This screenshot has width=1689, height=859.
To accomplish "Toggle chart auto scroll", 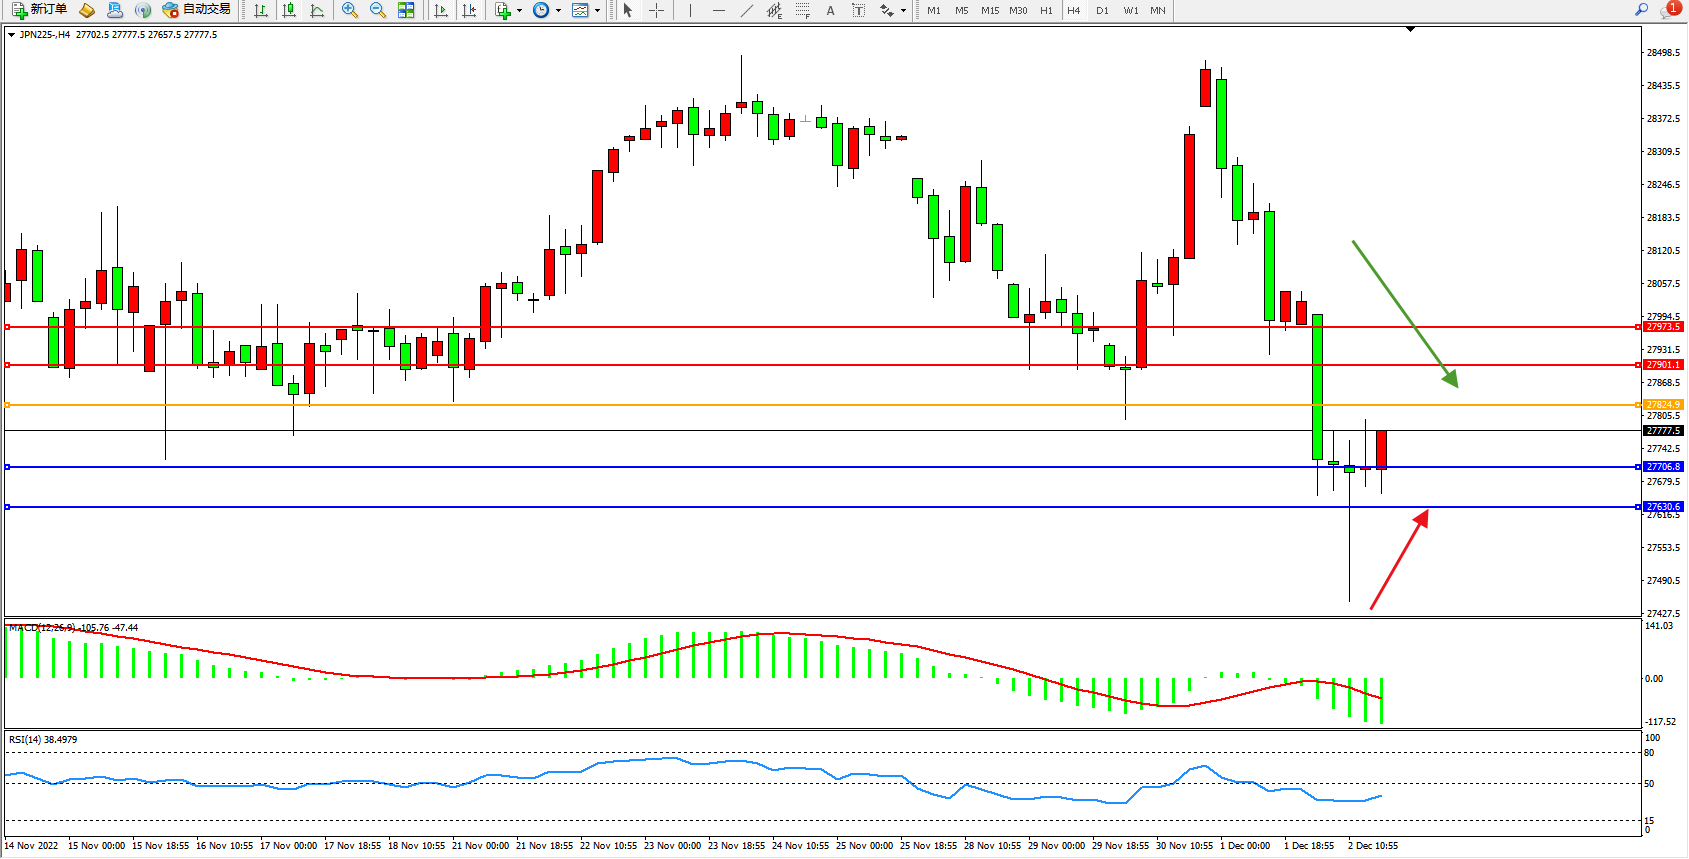I will (441, 10).
